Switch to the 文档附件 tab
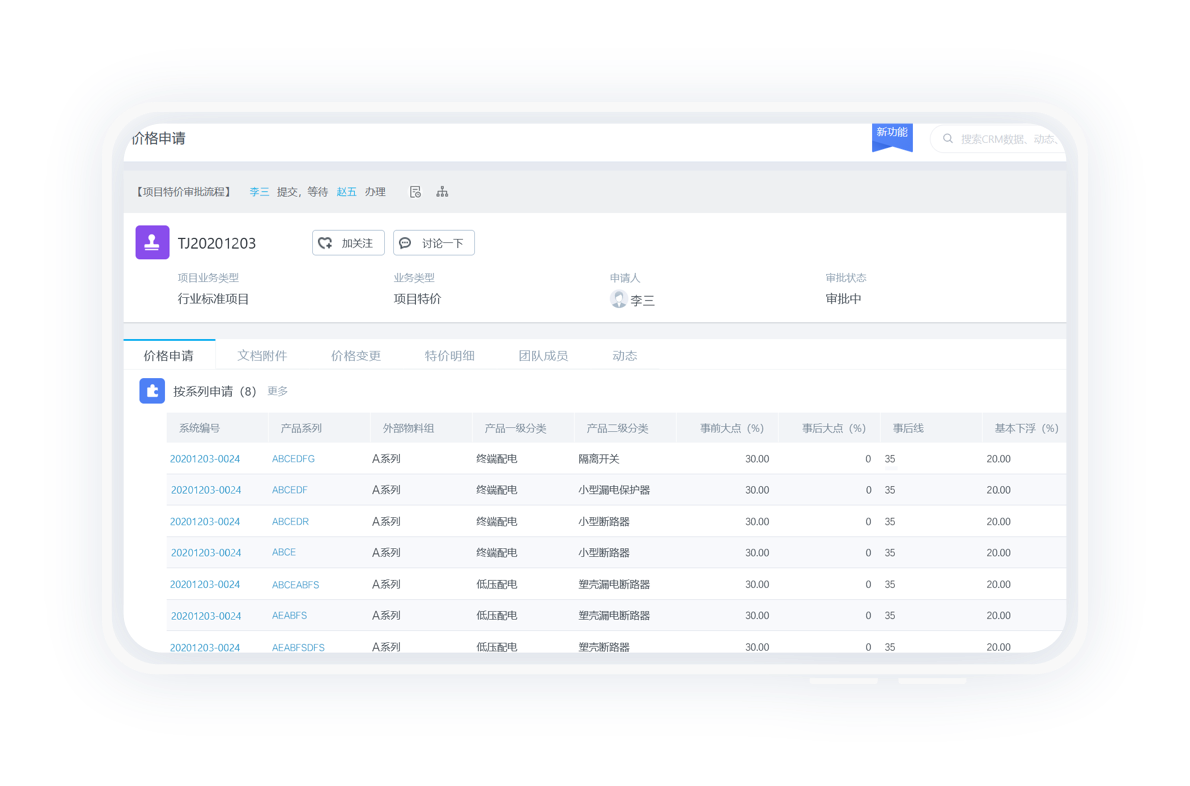Screen dimensions: 1190x786 click(262, 355)
